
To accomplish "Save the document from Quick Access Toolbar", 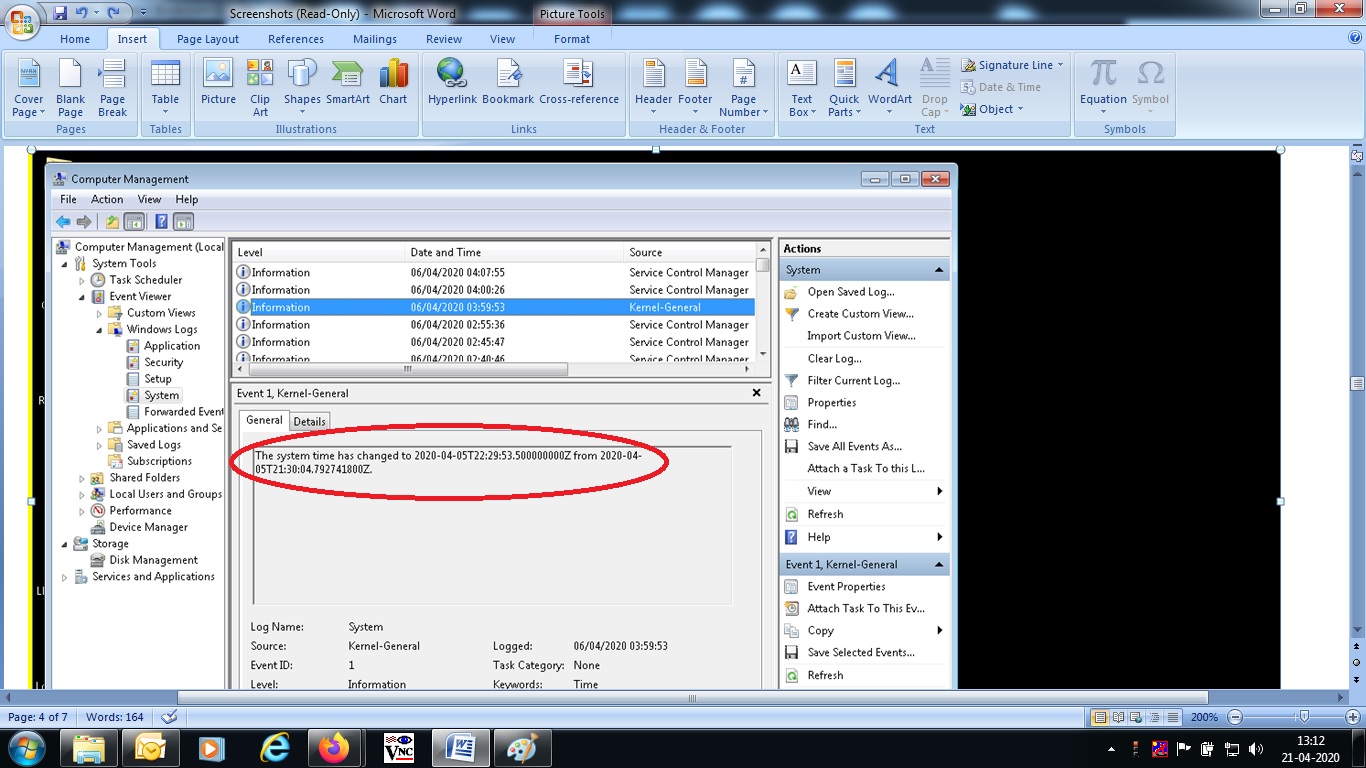I will pyautogui.click(x=60, y=13).
